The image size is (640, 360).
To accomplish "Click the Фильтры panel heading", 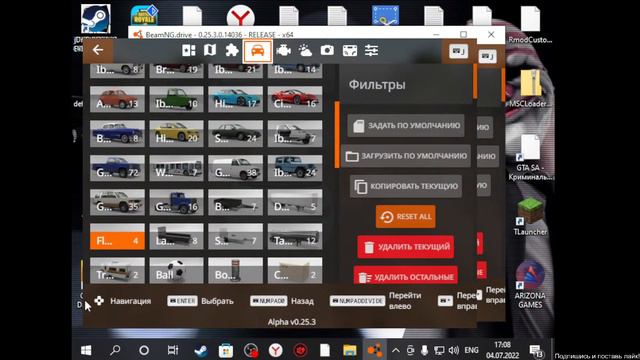I will (377, 84).
